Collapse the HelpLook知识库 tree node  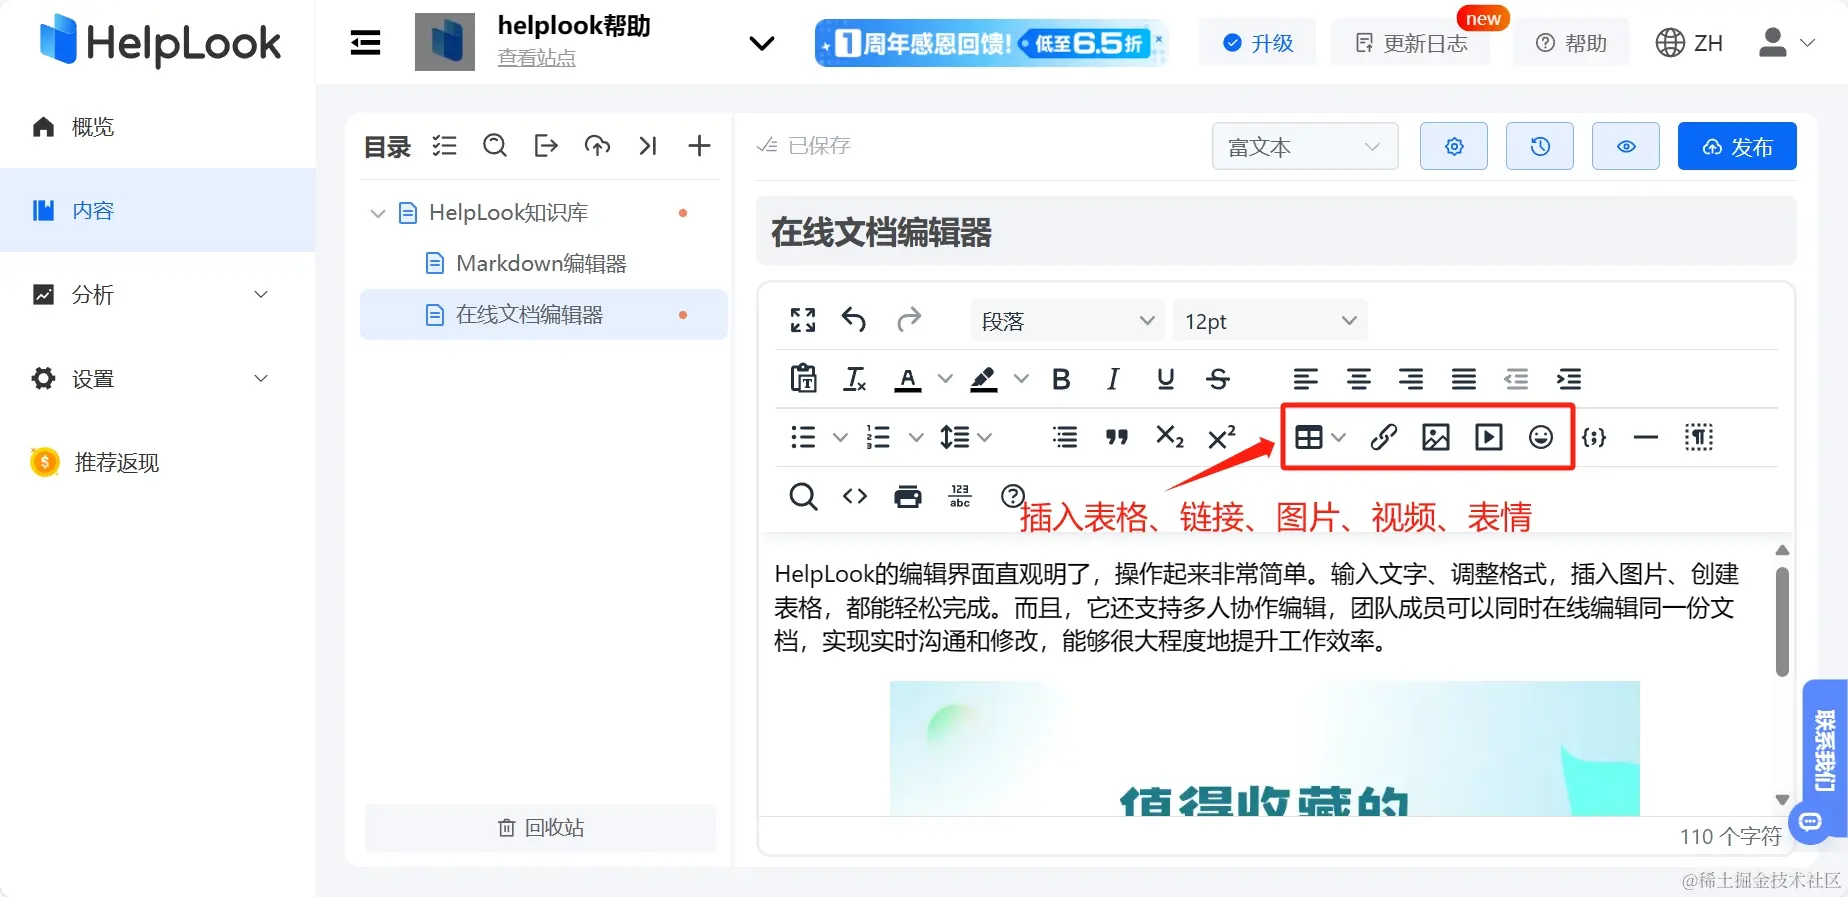click(x=378, y=213)
